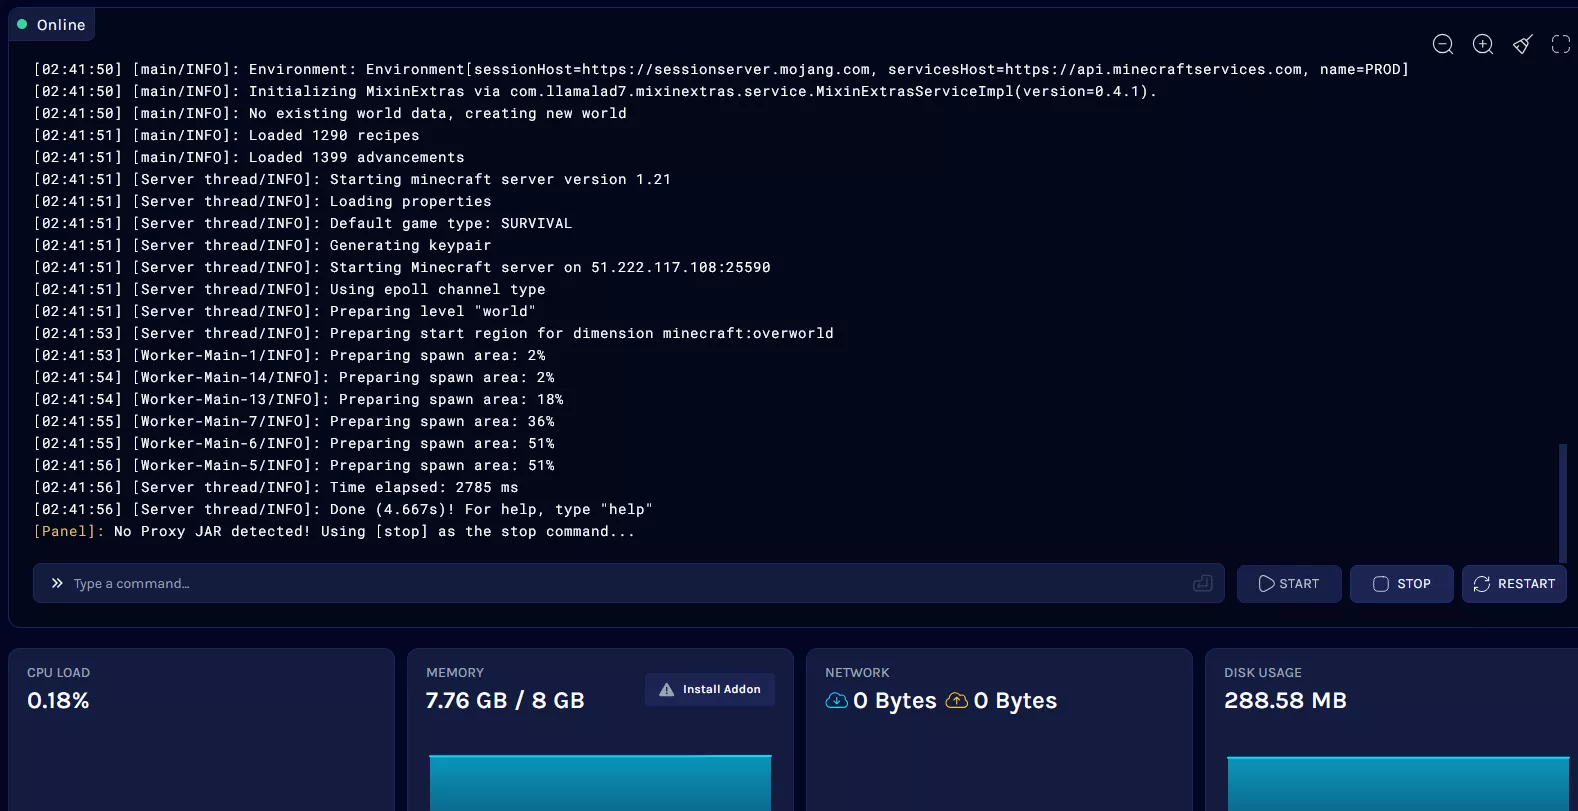Clear the console with the broom icon
The height and width of the screenshot is (811, 1578).
point(1522,44)
